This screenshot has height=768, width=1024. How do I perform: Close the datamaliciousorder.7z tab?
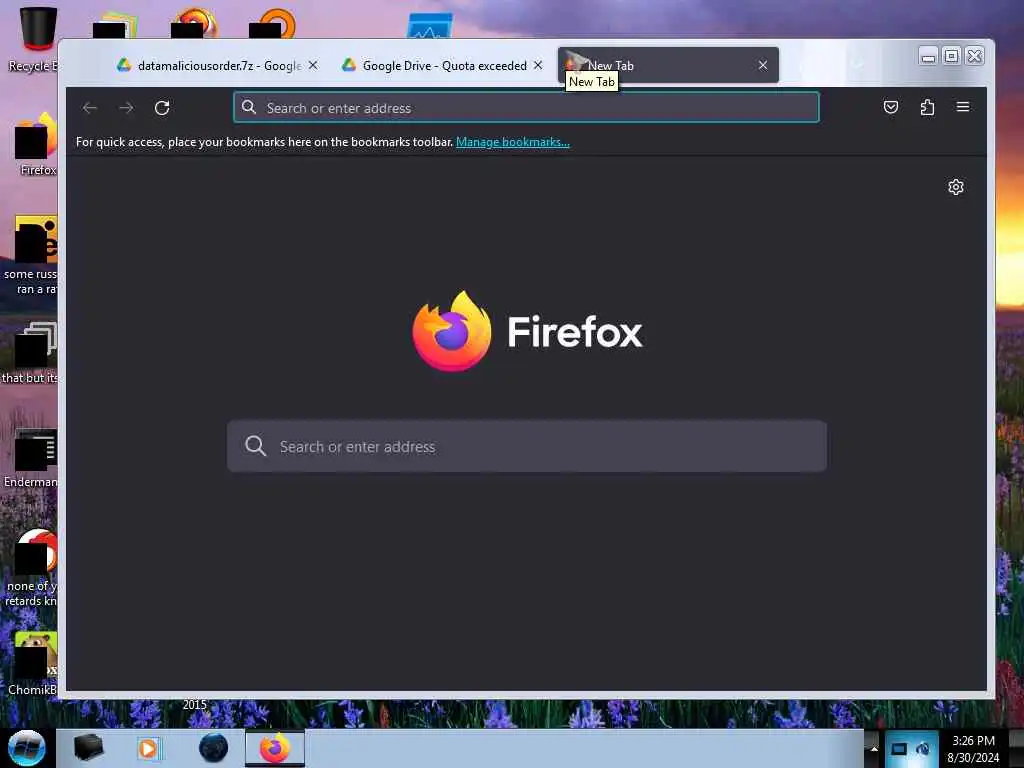click(x=313, y=65)
